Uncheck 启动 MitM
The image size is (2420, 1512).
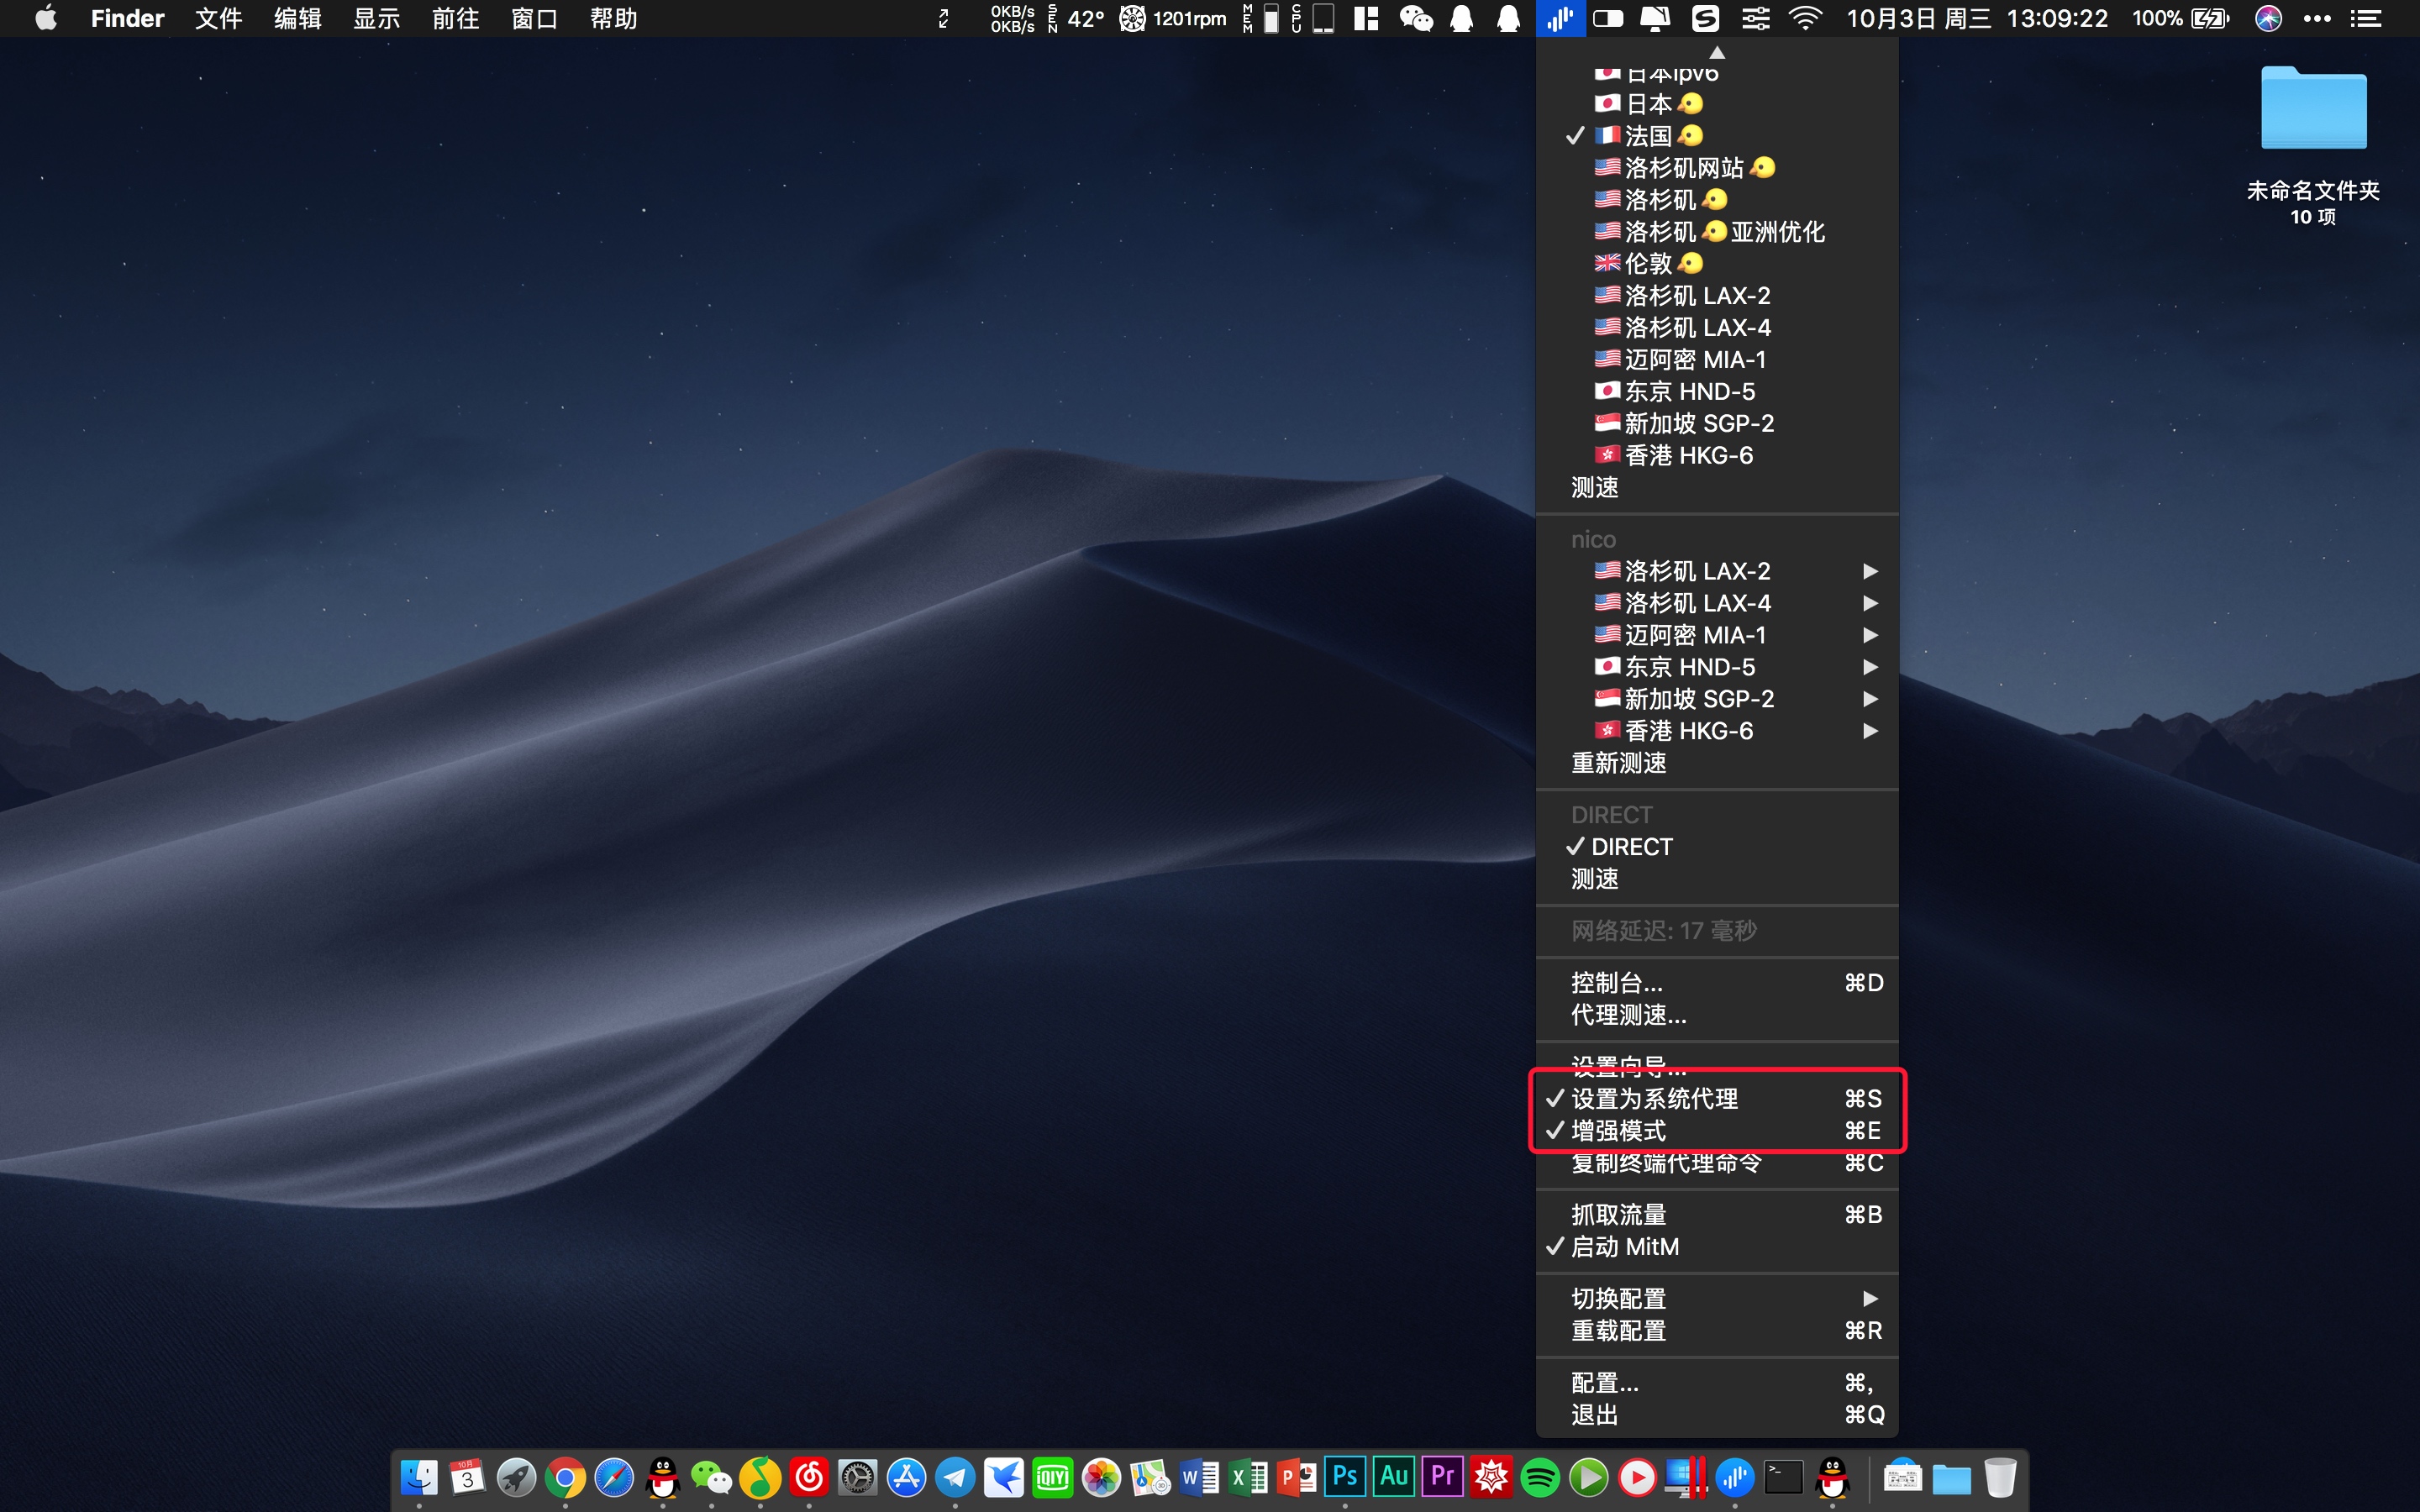point(1625,1247)
